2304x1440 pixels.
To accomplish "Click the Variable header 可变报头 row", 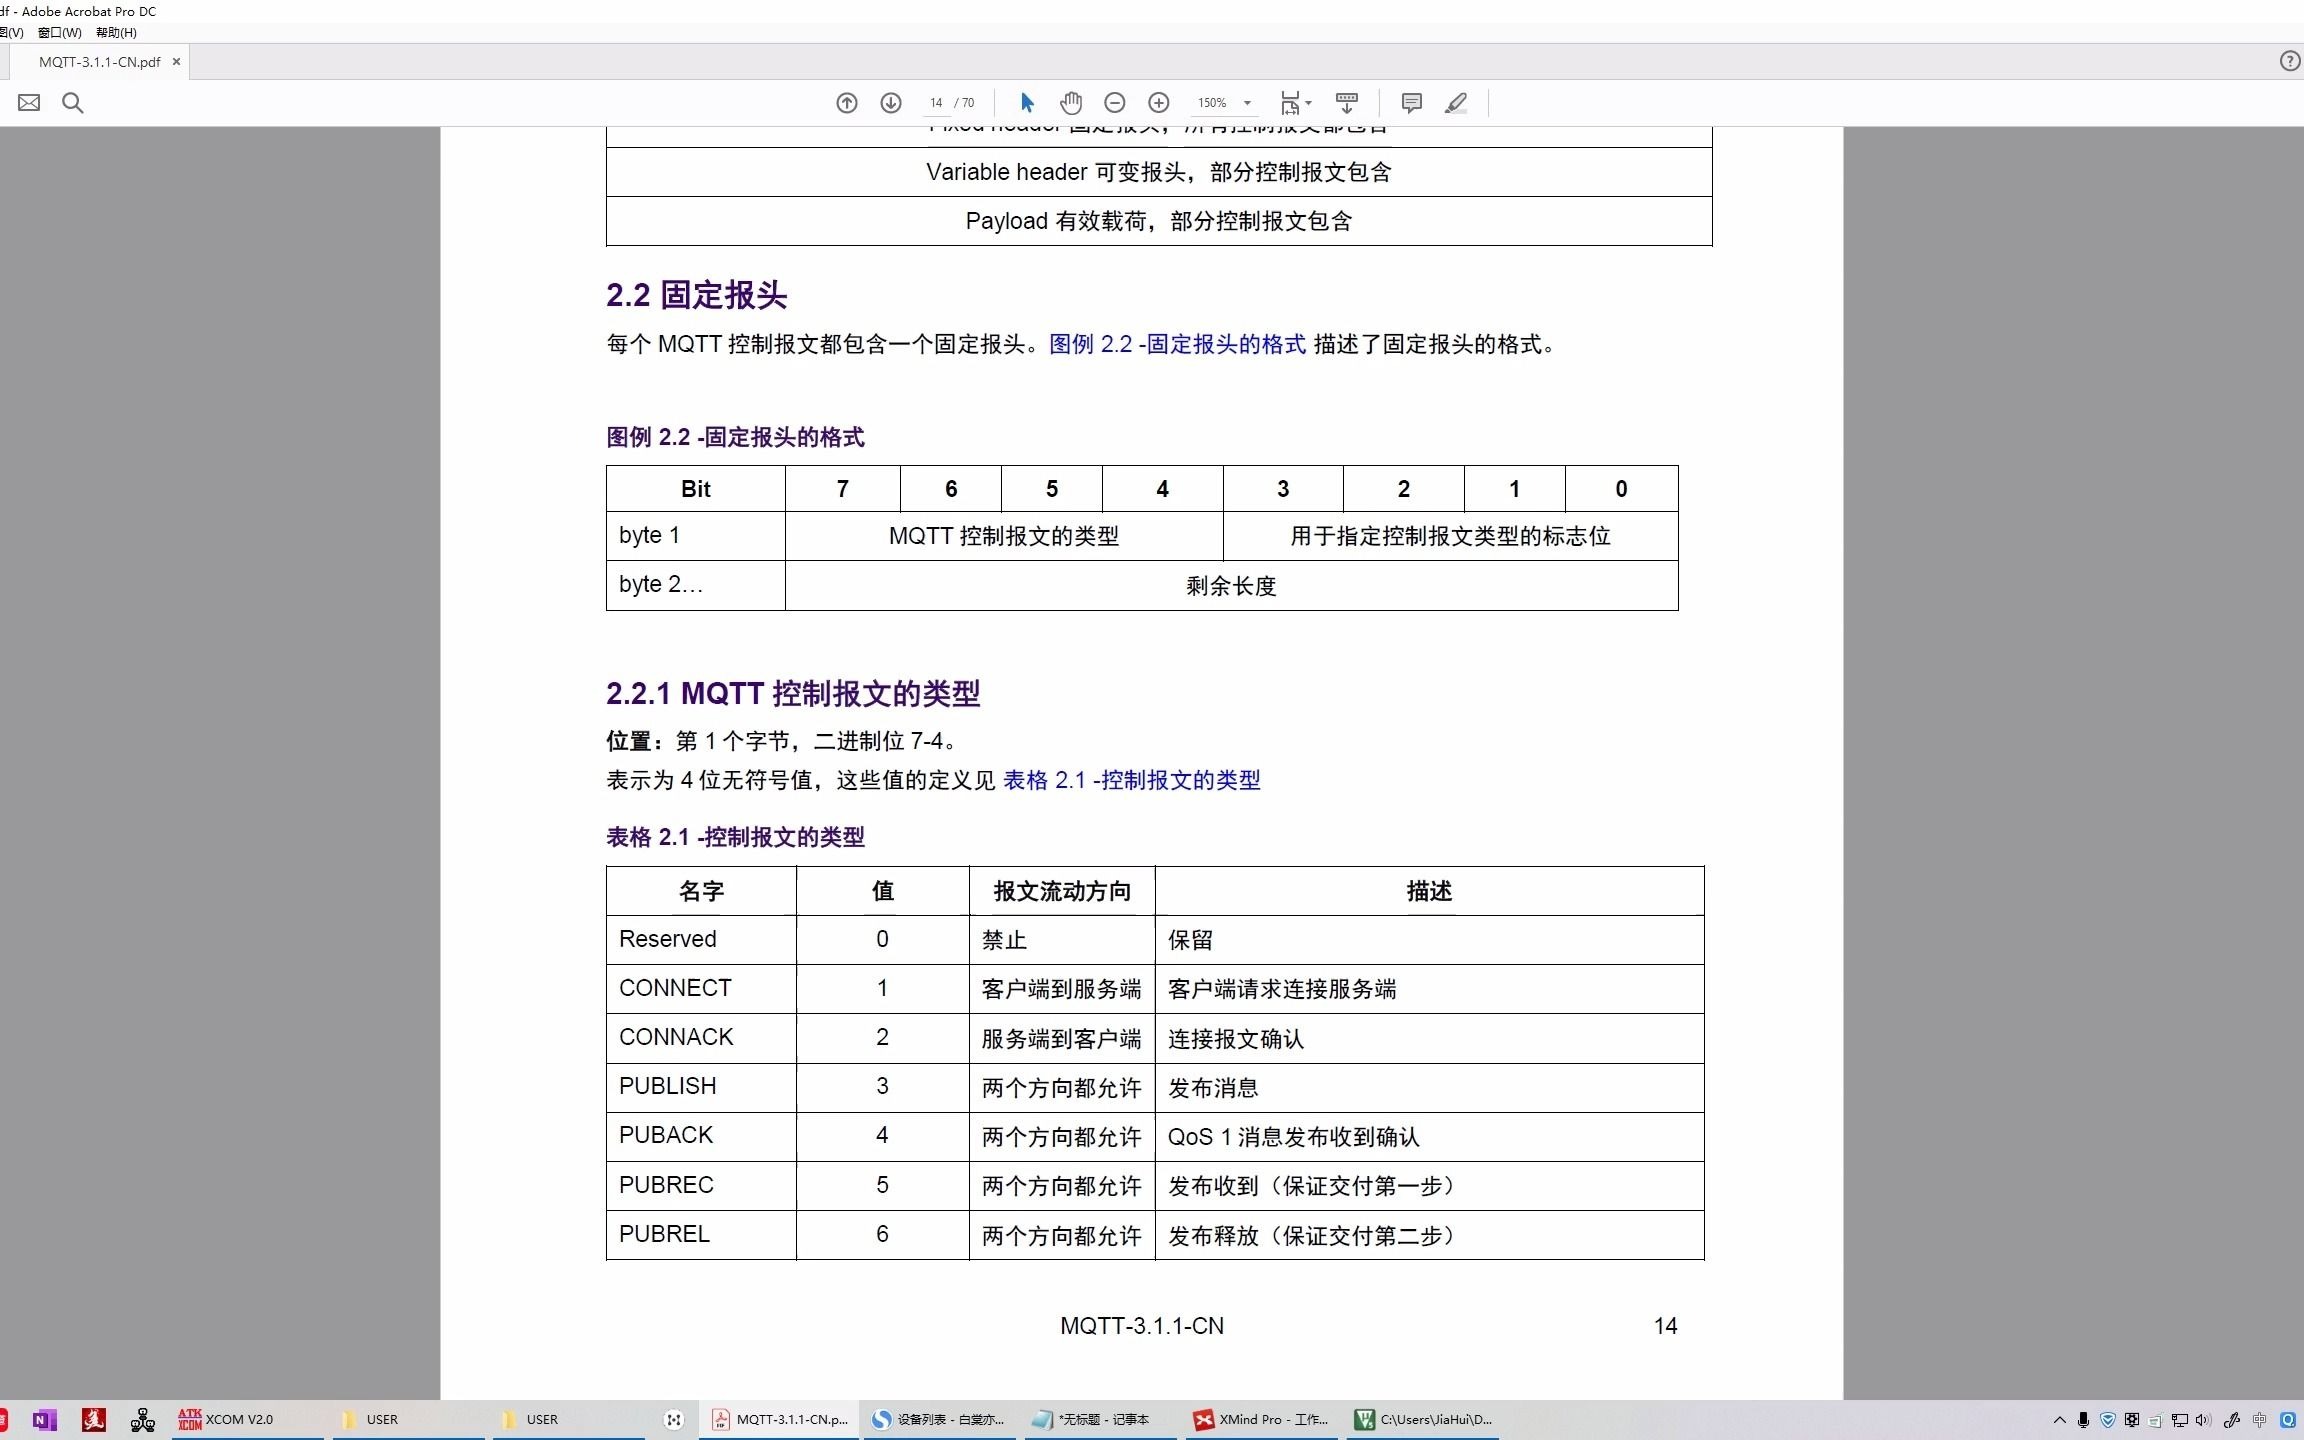I will coord(1159,172).
